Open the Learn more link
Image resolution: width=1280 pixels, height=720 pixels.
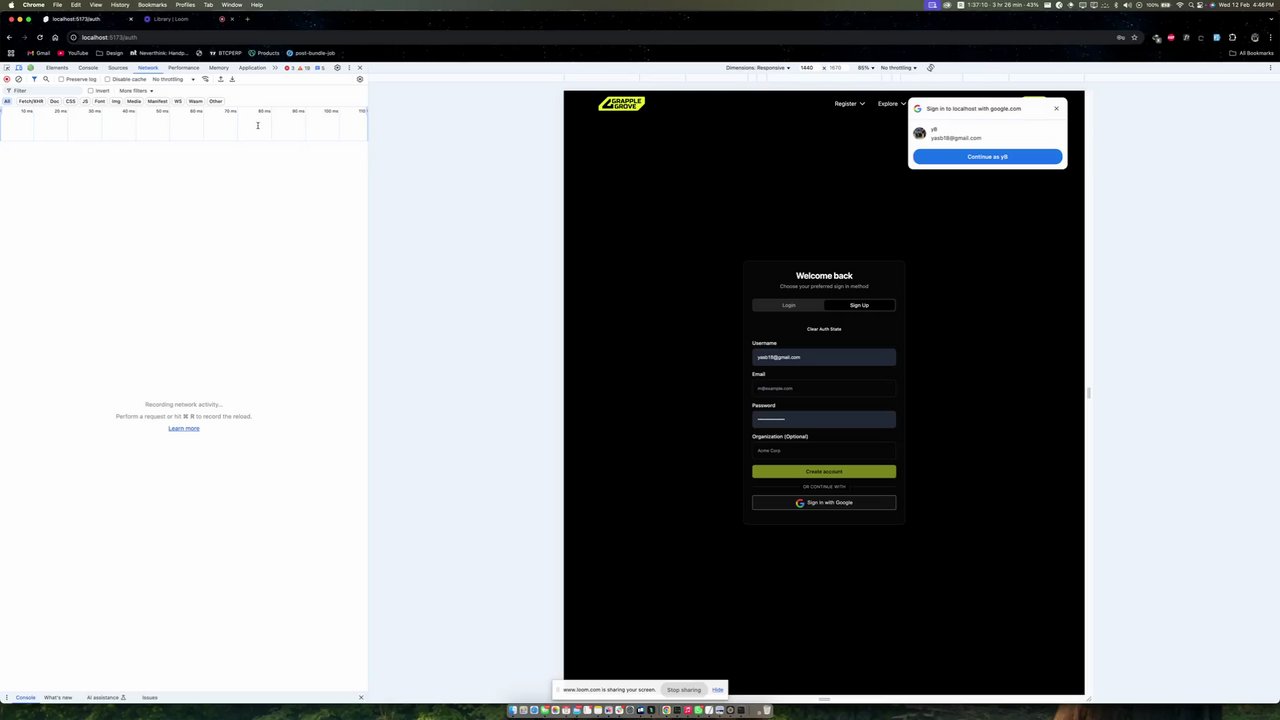[x=184, y=428]
